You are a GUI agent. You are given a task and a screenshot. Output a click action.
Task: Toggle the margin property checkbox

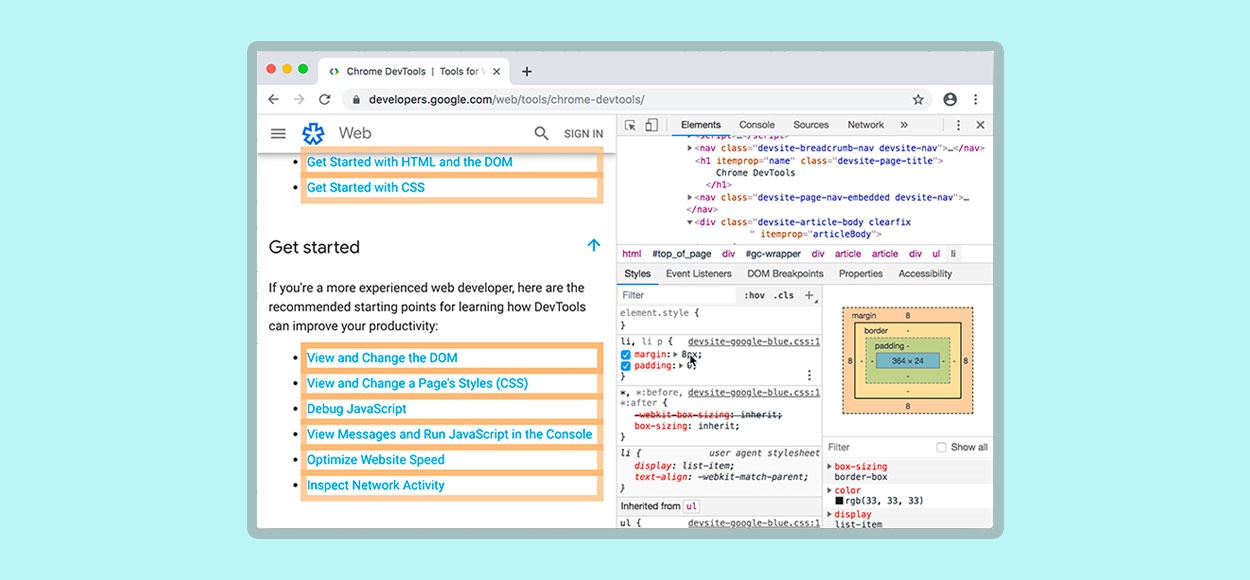coord(626,354)
